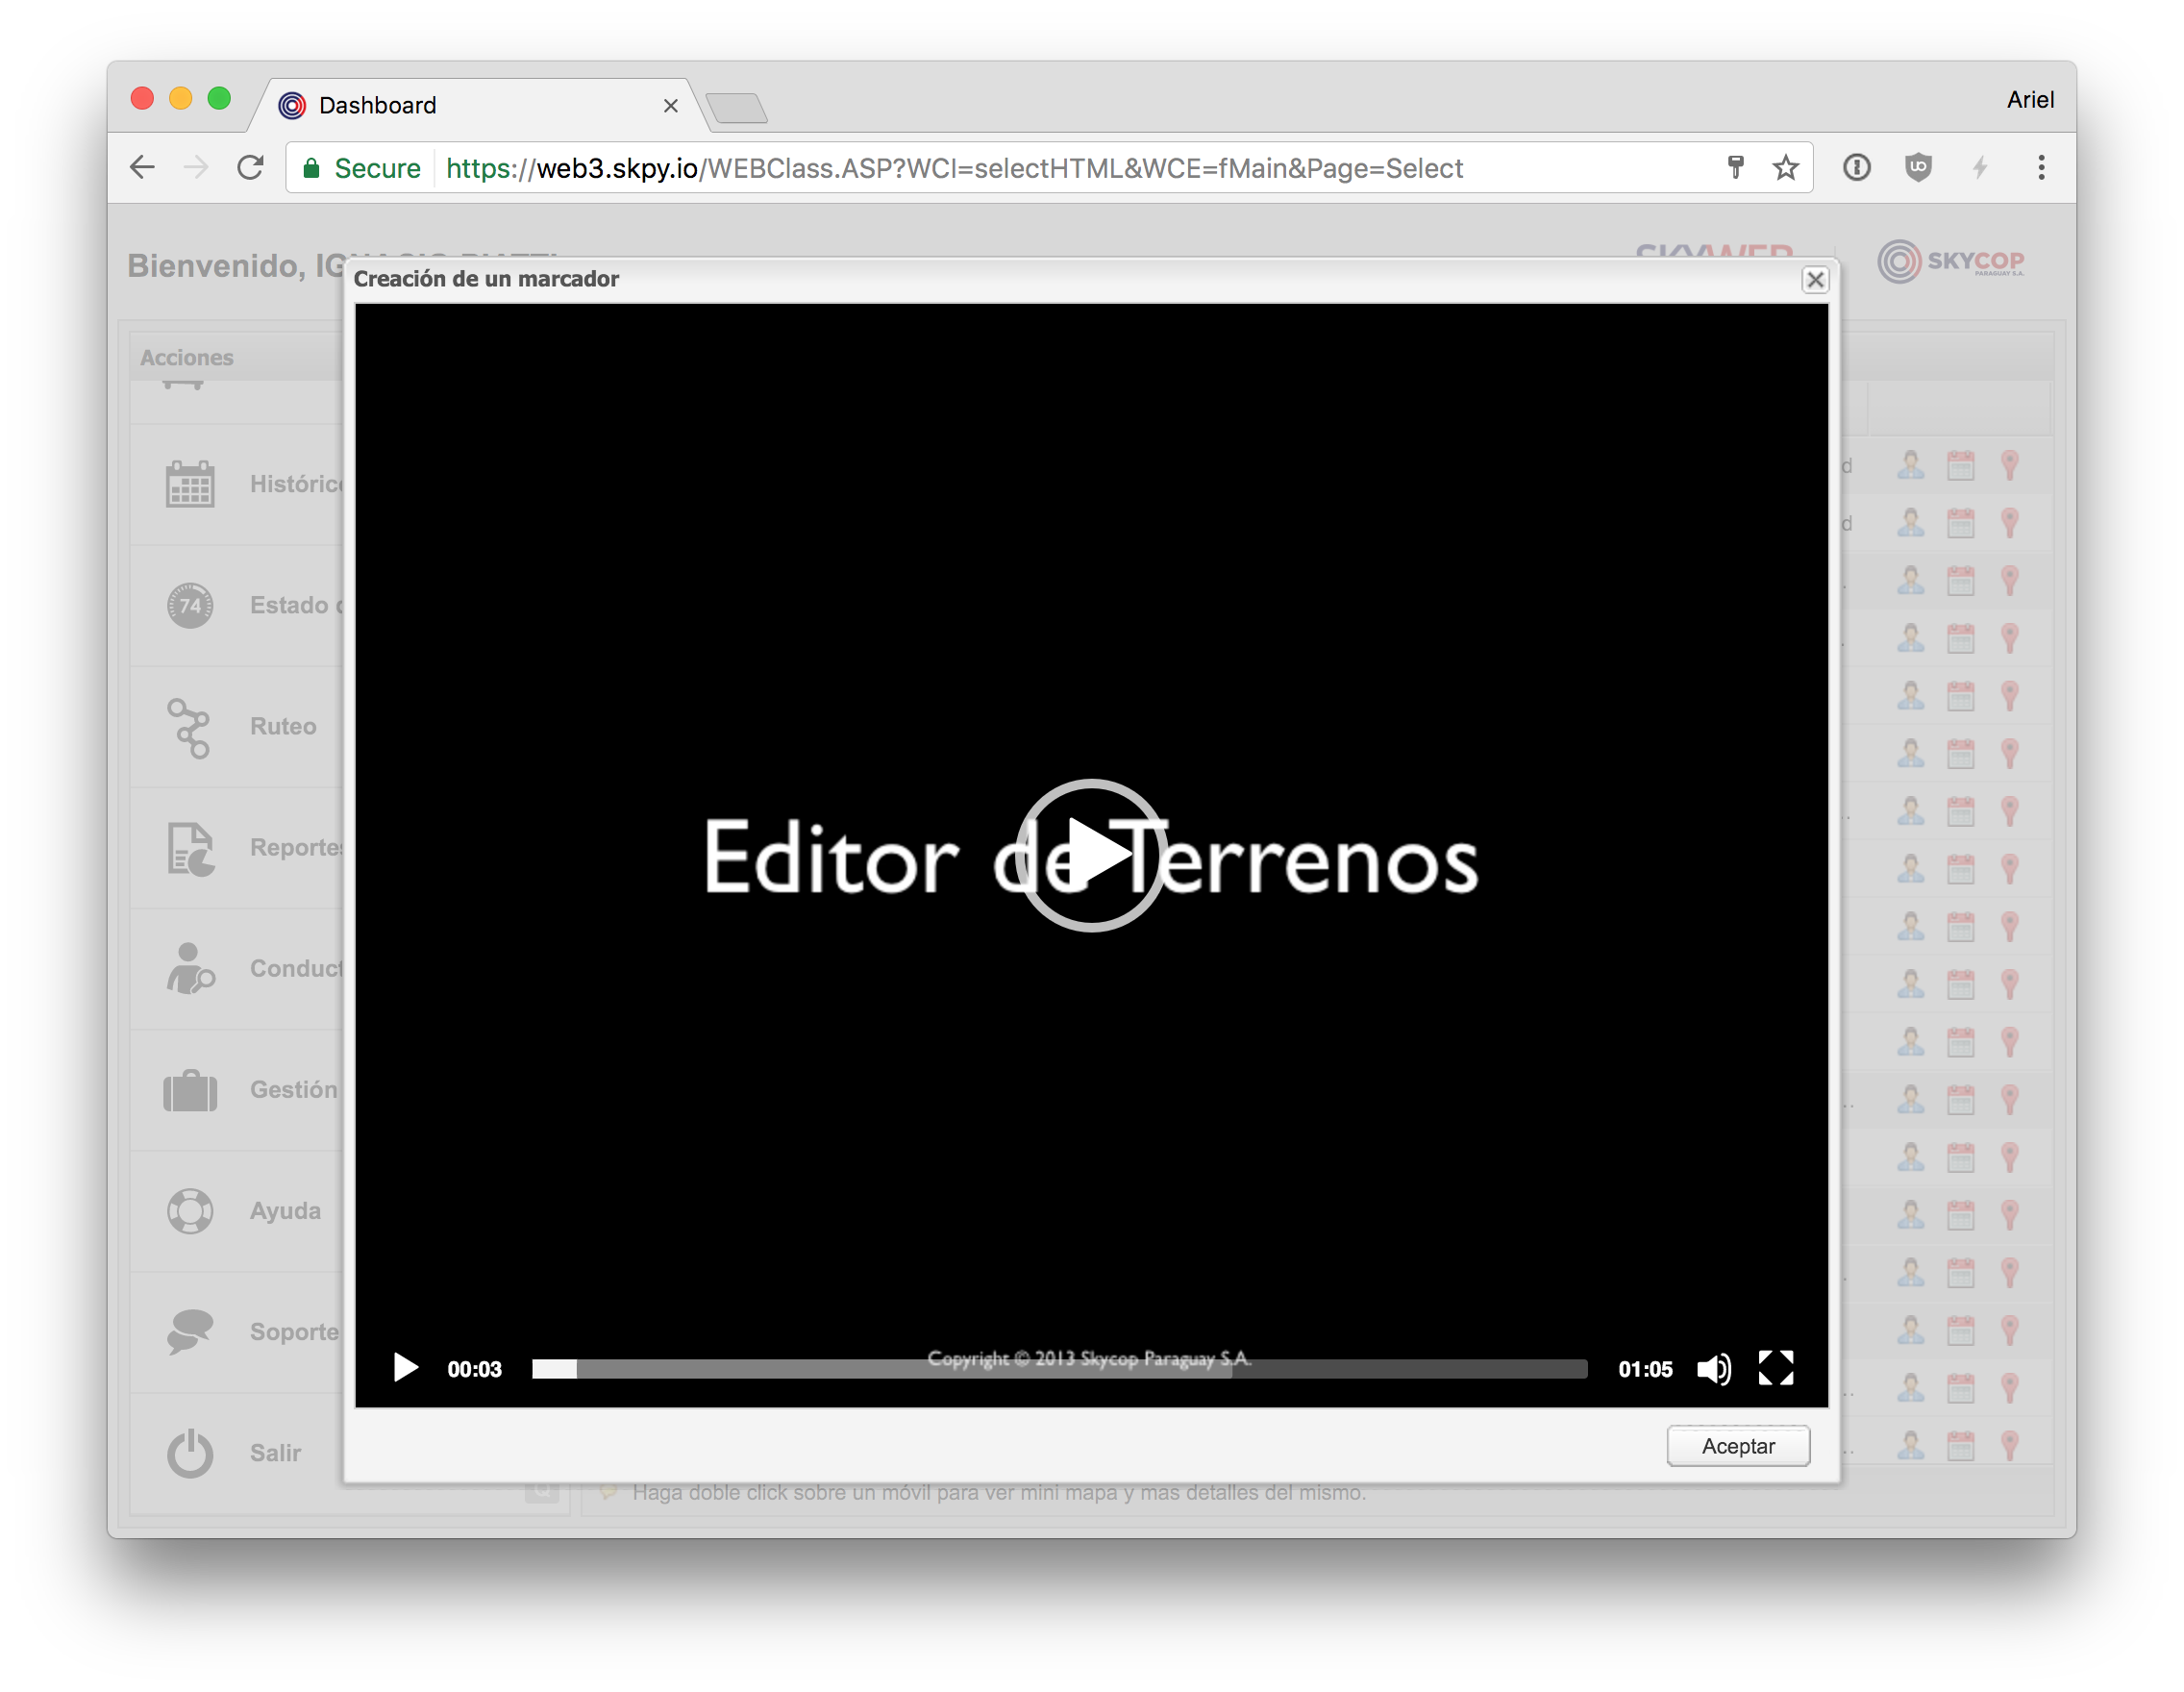Click the Ruteo routing icon

coord(190,727)
